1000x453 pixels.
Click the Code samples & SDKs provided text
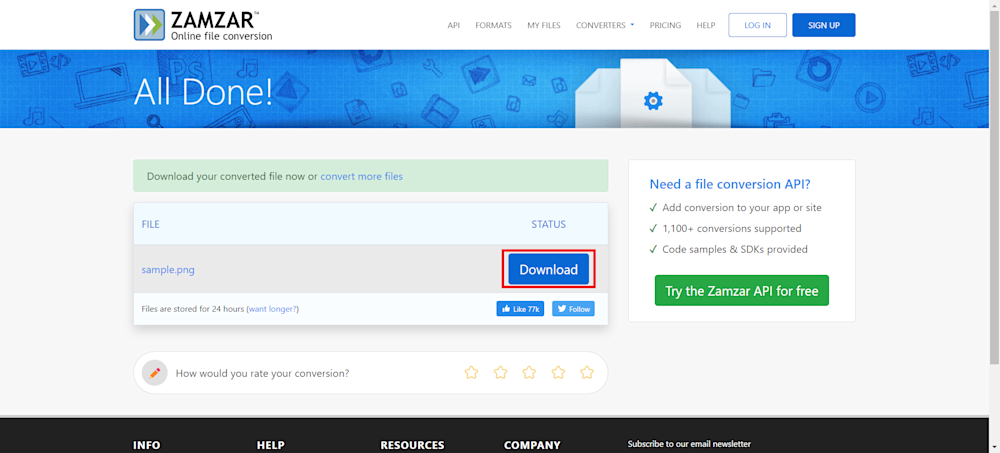coord(735,249)
